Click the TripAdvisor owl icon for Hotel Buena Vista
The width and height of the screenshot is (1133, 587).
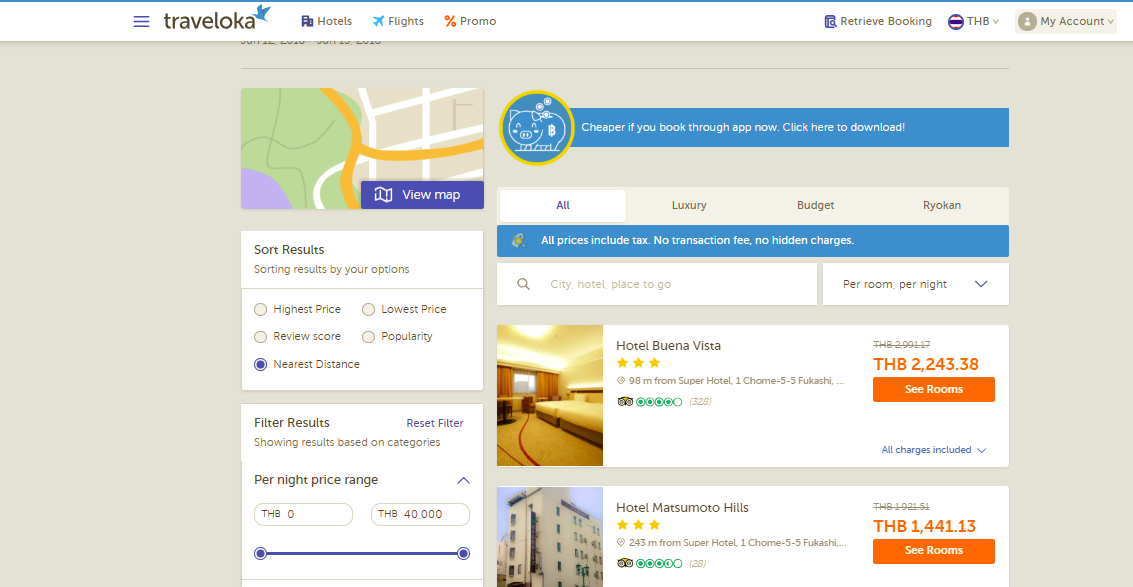(625, 402)
